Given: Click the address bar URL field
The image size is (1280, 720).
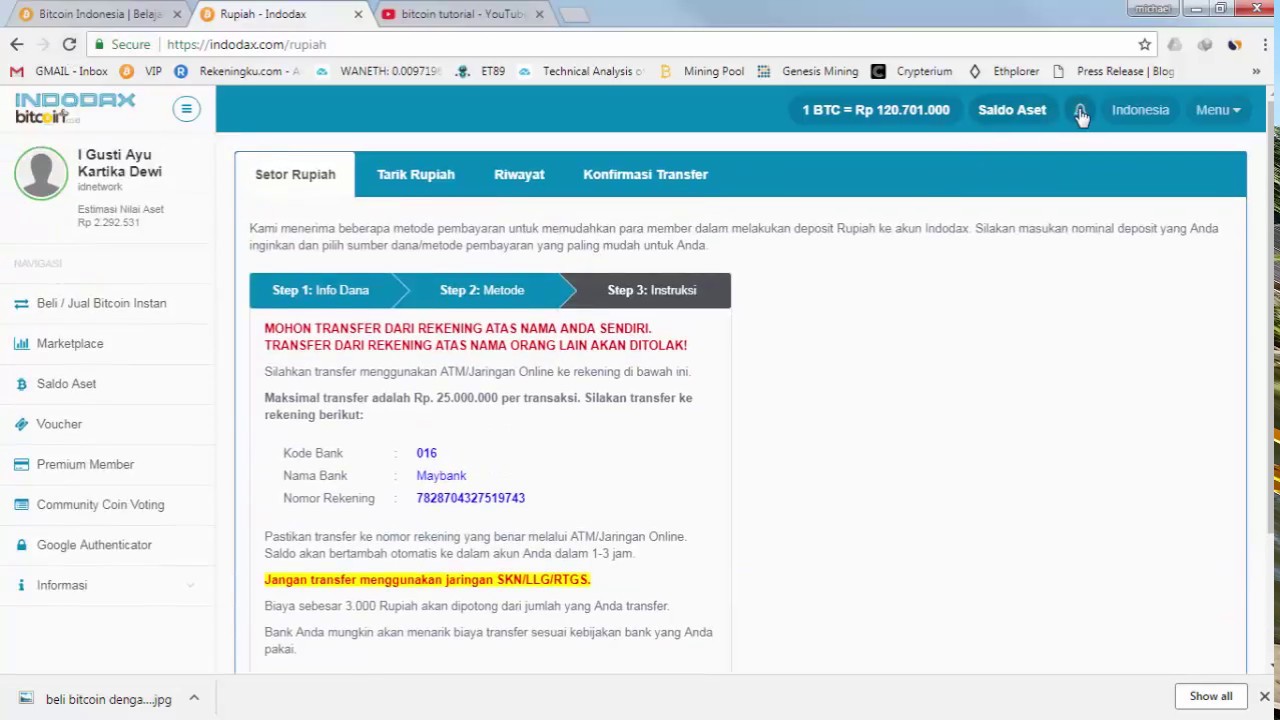Looking at the screenshot, I should [620, 44].
